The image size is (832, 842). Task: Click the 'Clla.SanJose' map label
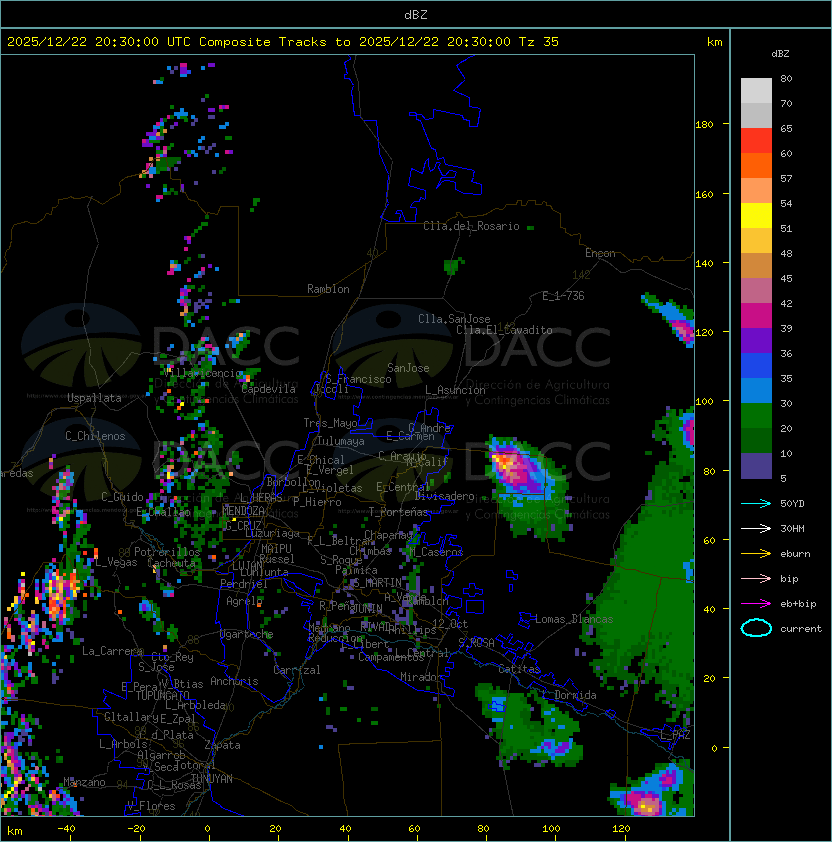(x=454, y=319)
